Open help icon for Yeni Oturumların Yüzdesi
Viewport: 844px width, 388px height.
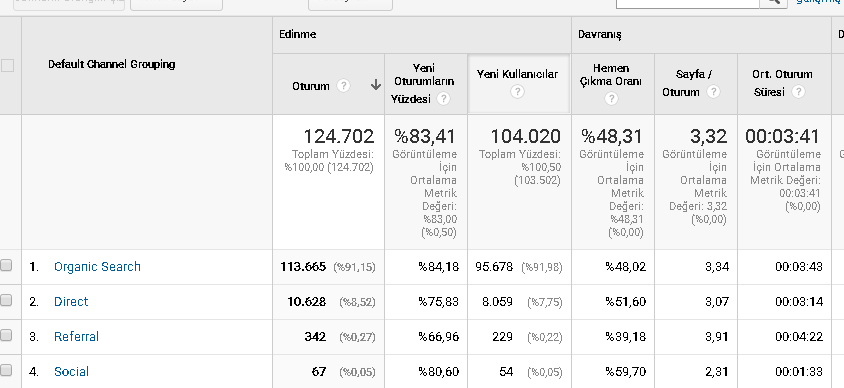click(x=444, y=99)
